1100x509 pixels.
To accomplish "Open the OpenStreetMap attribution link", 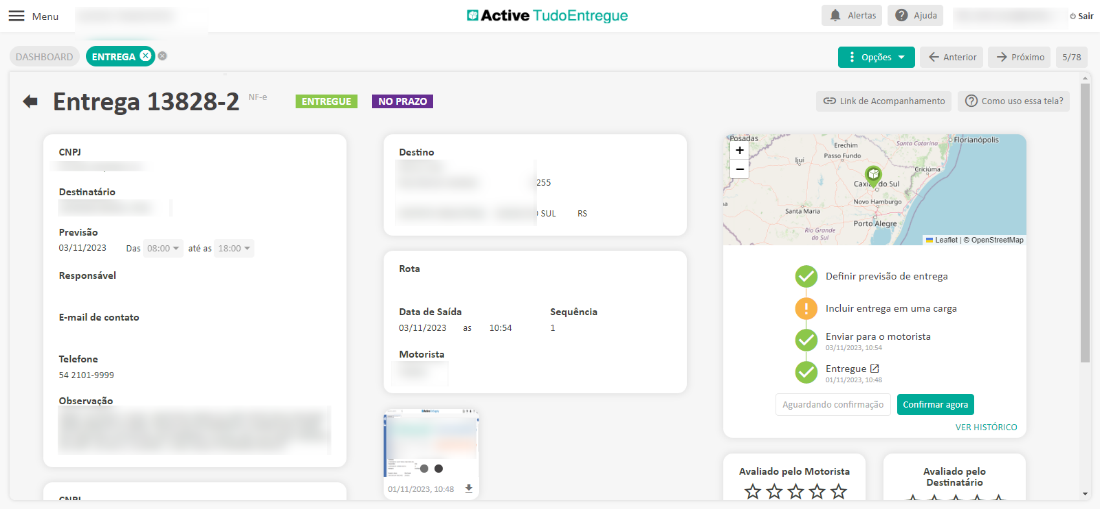I will 996,240.
